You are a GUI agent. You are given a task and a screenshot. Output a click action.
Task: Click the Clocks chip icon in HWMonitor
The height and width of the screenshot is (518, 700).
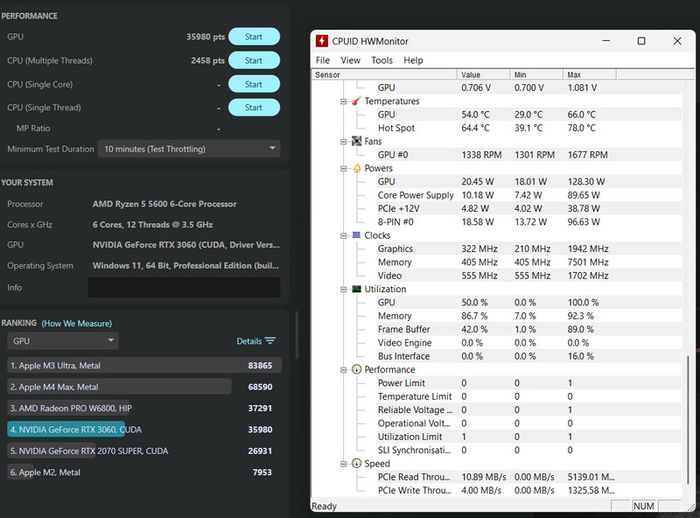[356, 235]
